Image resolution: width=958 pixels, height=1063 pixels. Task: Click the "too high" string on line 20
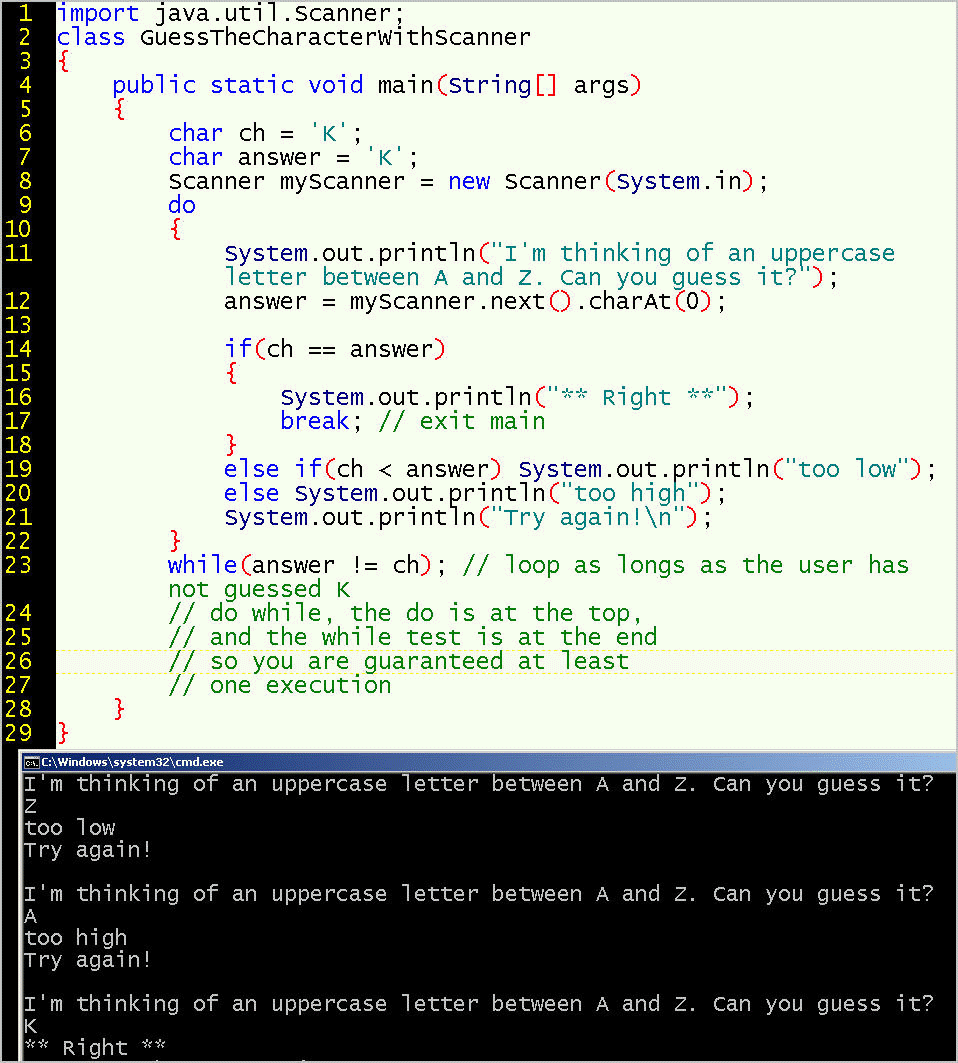click(629, 494)
